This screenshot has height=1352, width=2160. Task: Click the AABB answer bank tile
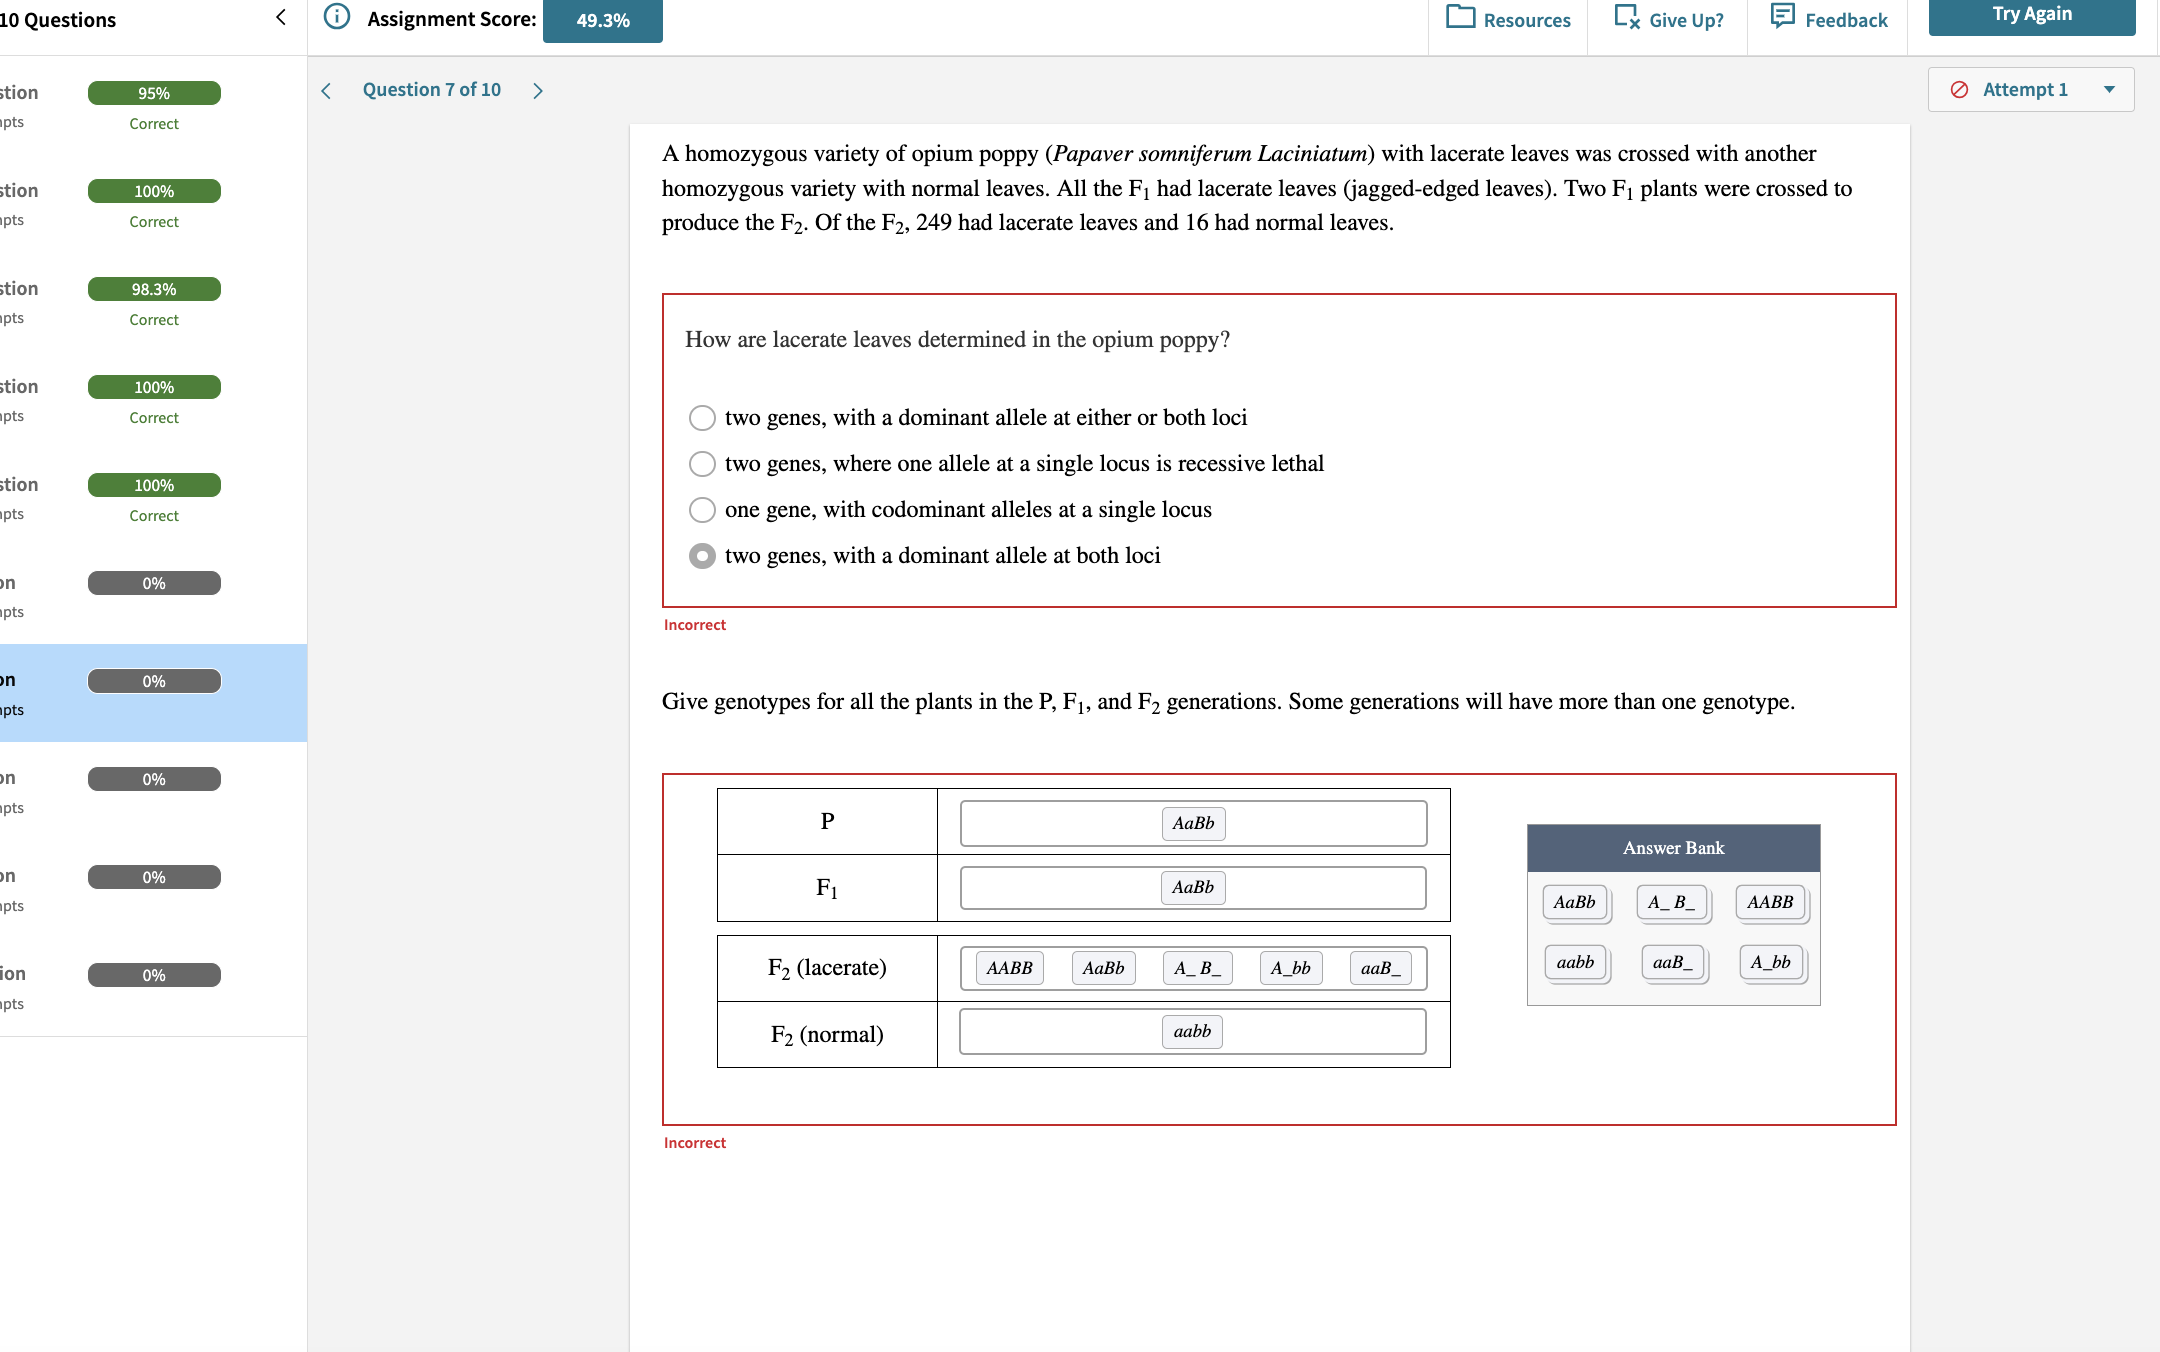point(1768,902)
